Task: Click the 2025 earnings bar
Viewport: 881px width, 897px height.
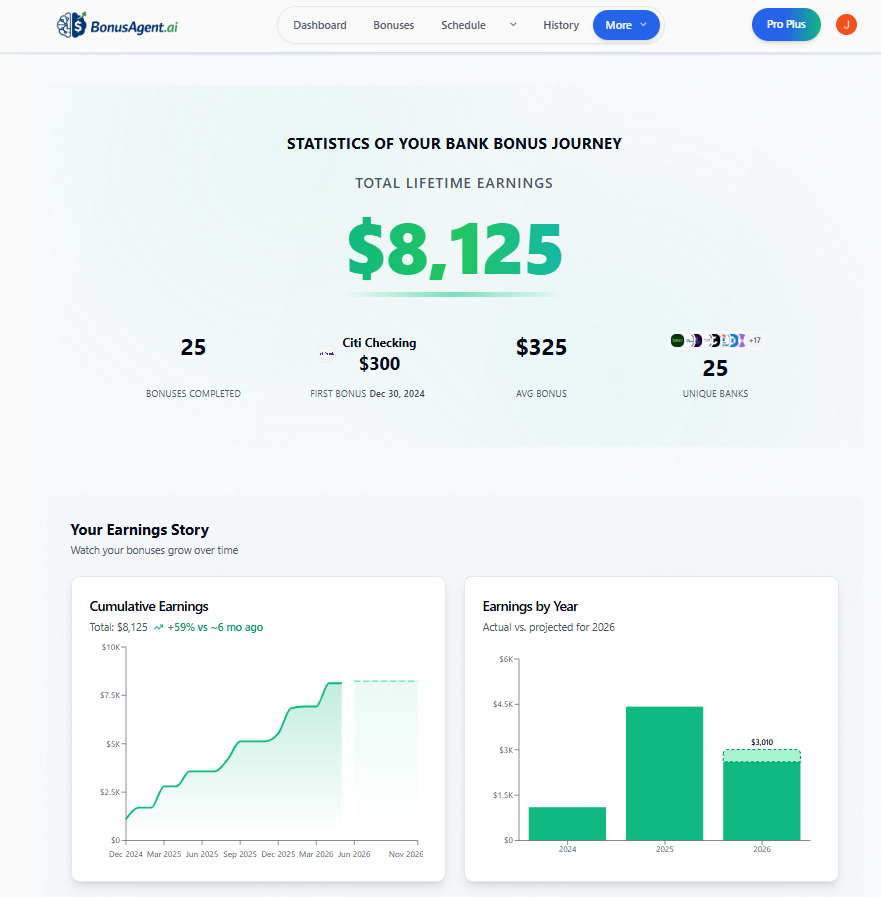Action: [x=664, y=773]
